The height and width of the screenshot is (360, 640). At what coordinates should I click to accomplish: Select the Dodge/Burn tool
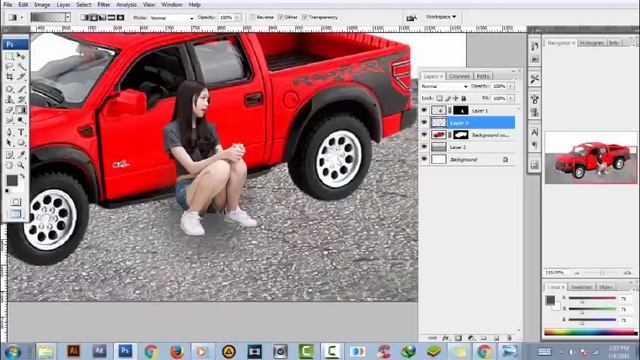[x=21, y=120]
